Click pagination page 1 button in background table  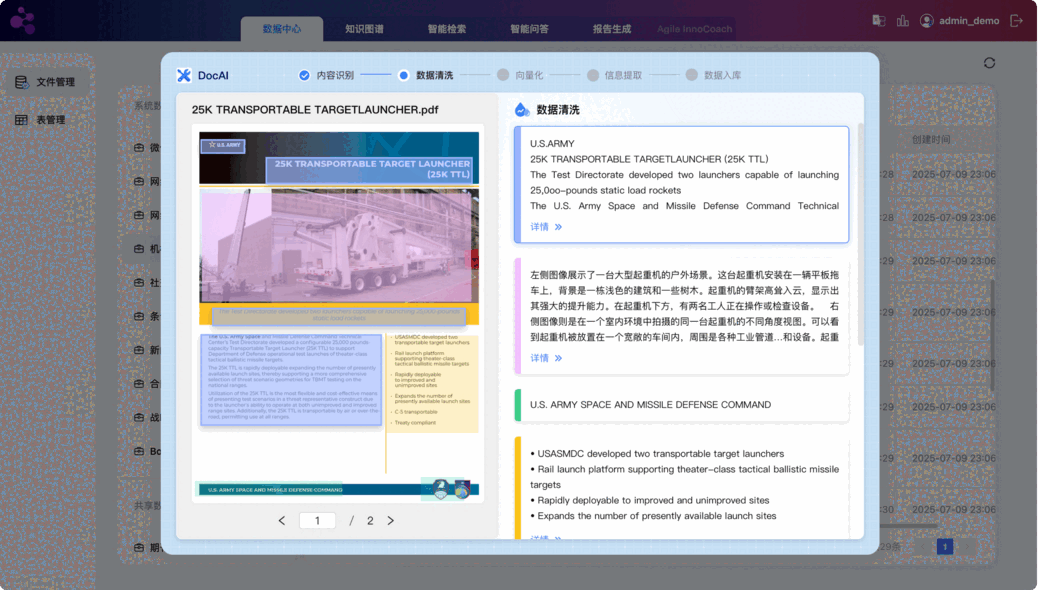tap(945, 547)
